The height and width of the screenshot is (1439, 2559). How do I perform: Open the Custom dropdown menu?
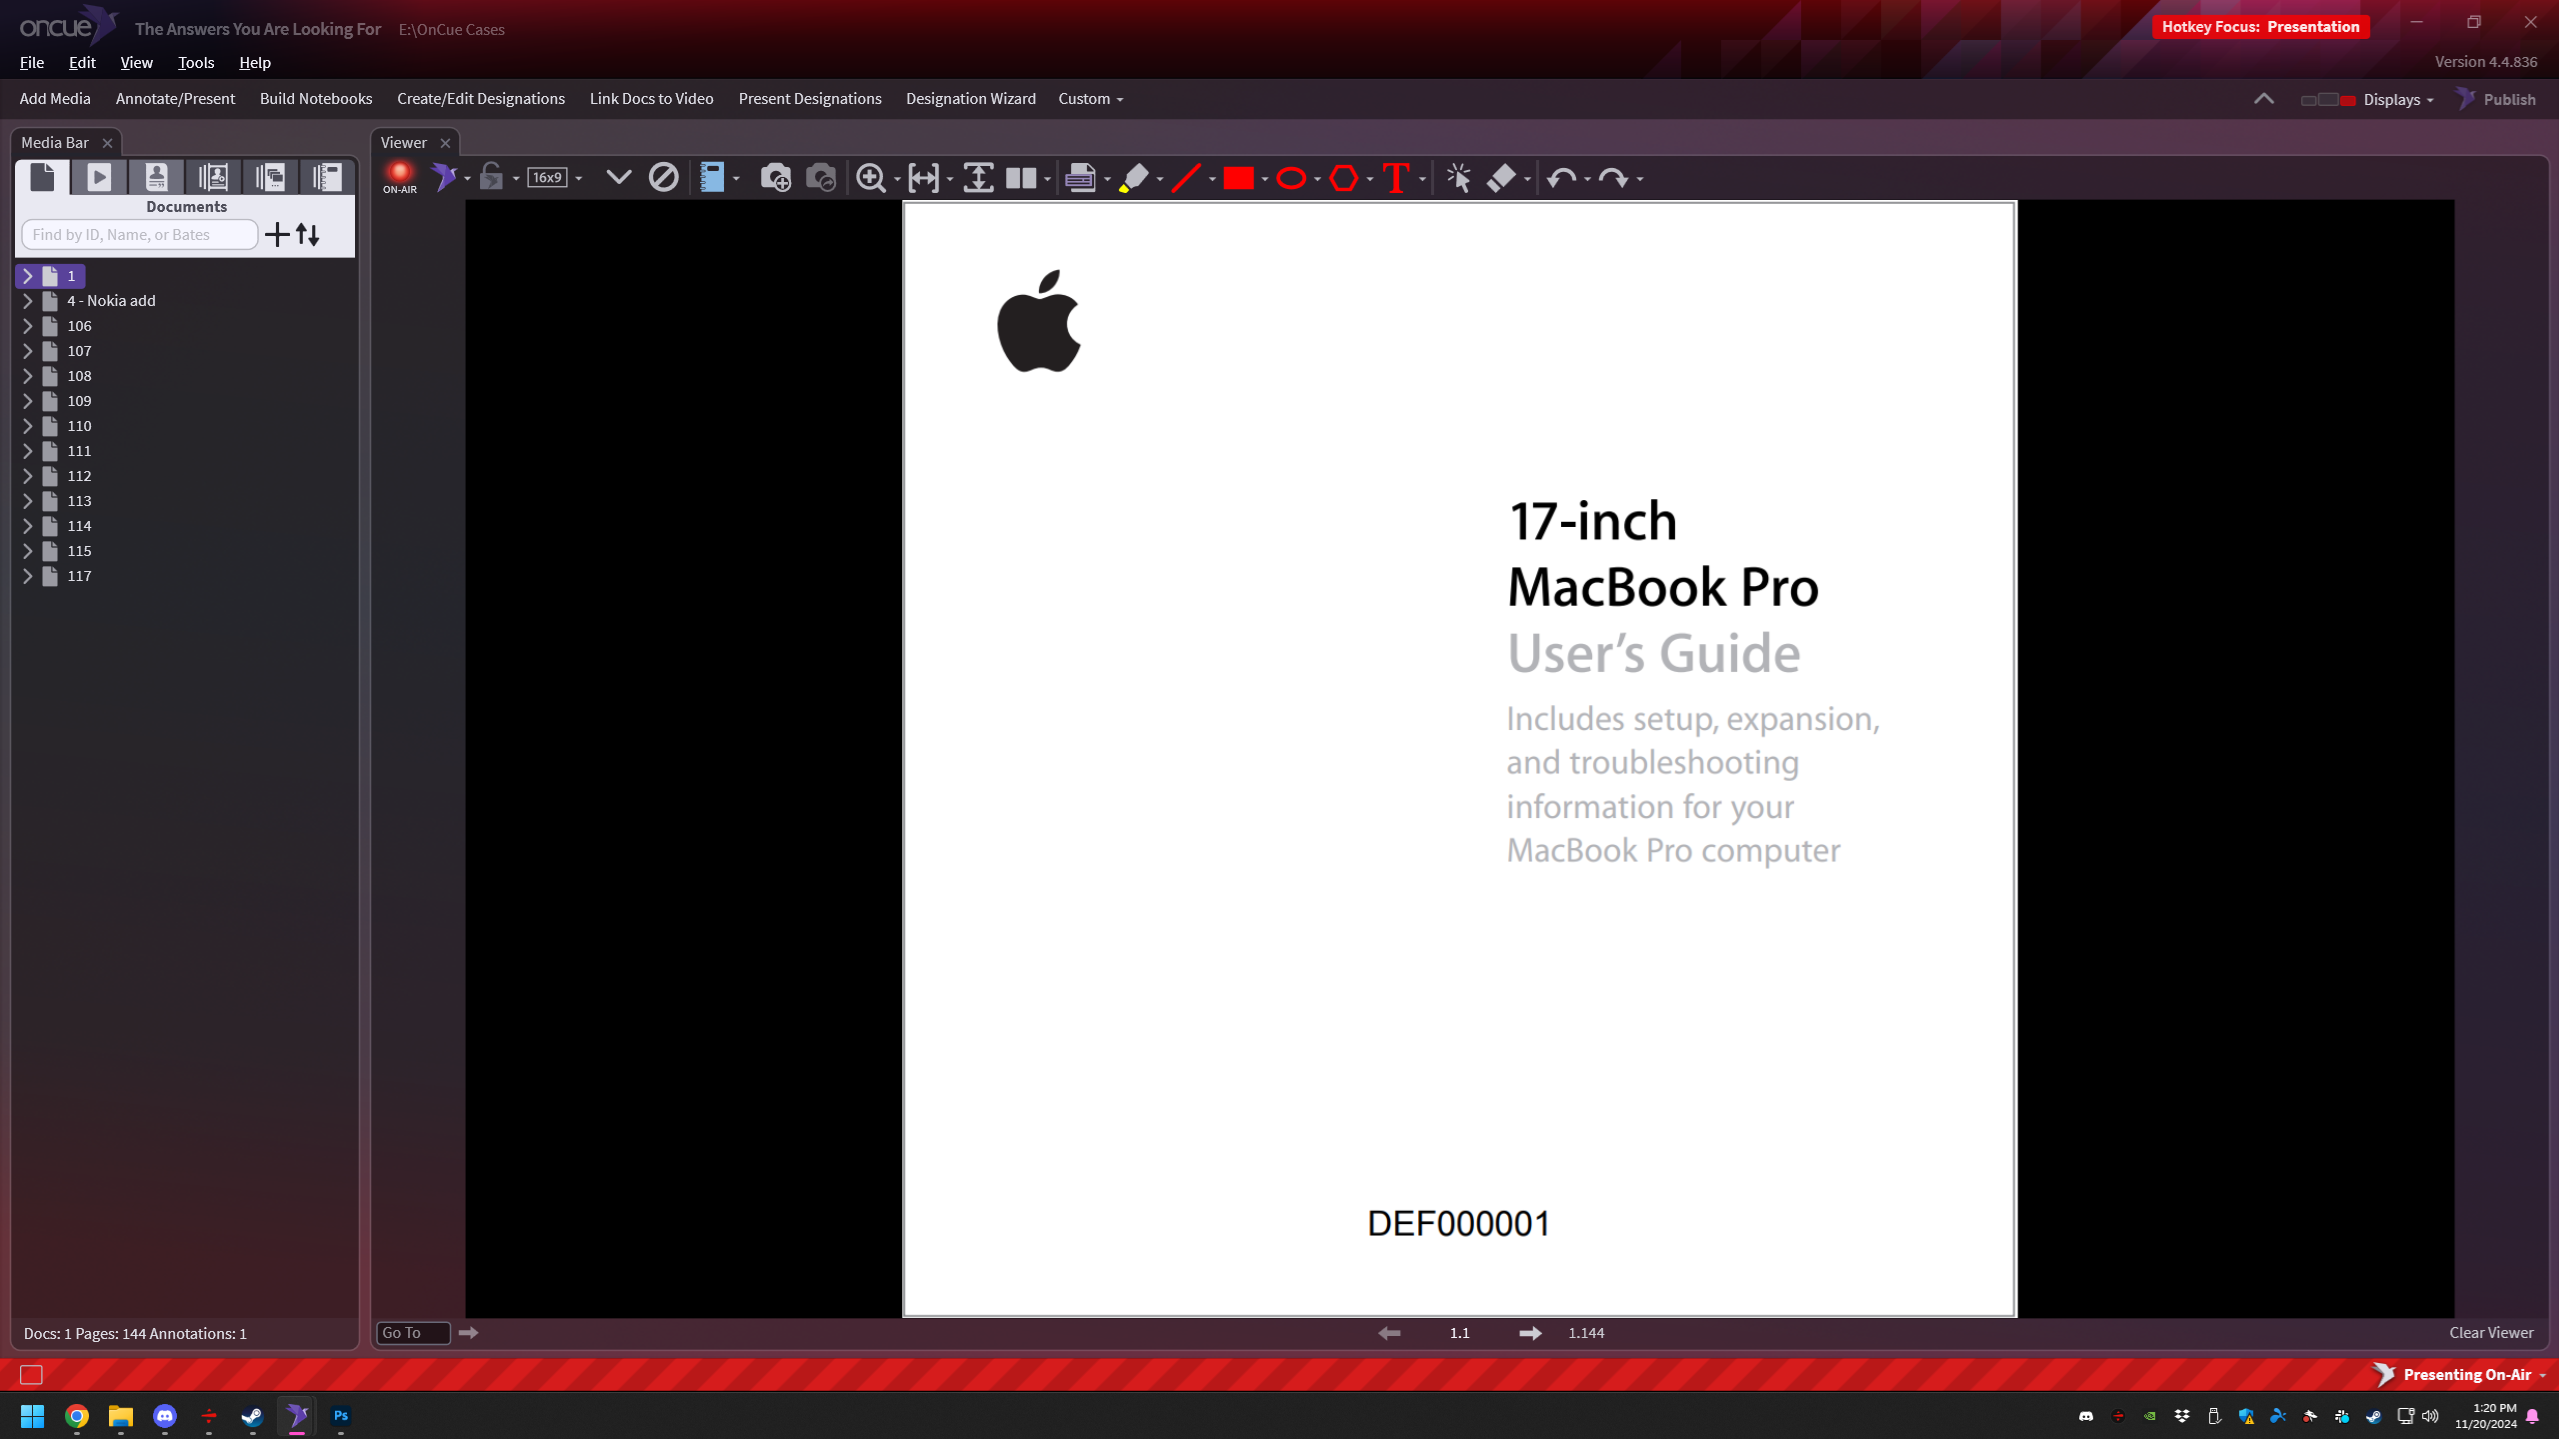[x=1090, y=99]
